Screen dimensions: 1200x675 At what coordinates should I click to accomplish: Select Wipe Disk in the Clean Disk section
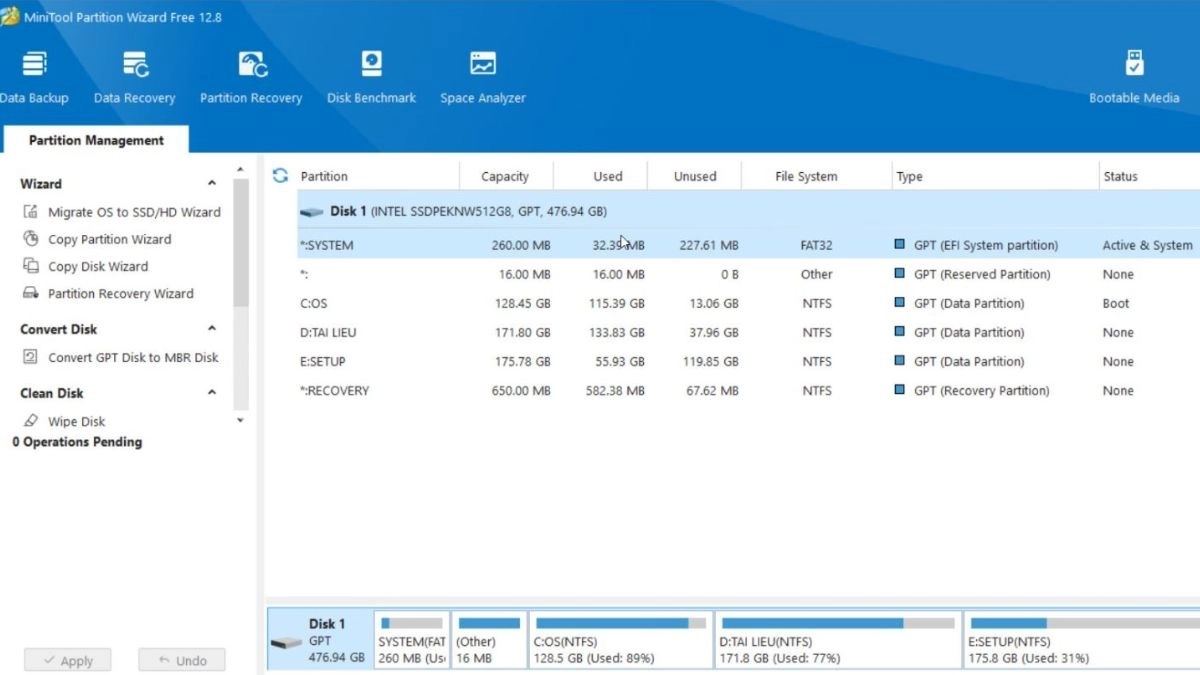[x=64, y=422]
